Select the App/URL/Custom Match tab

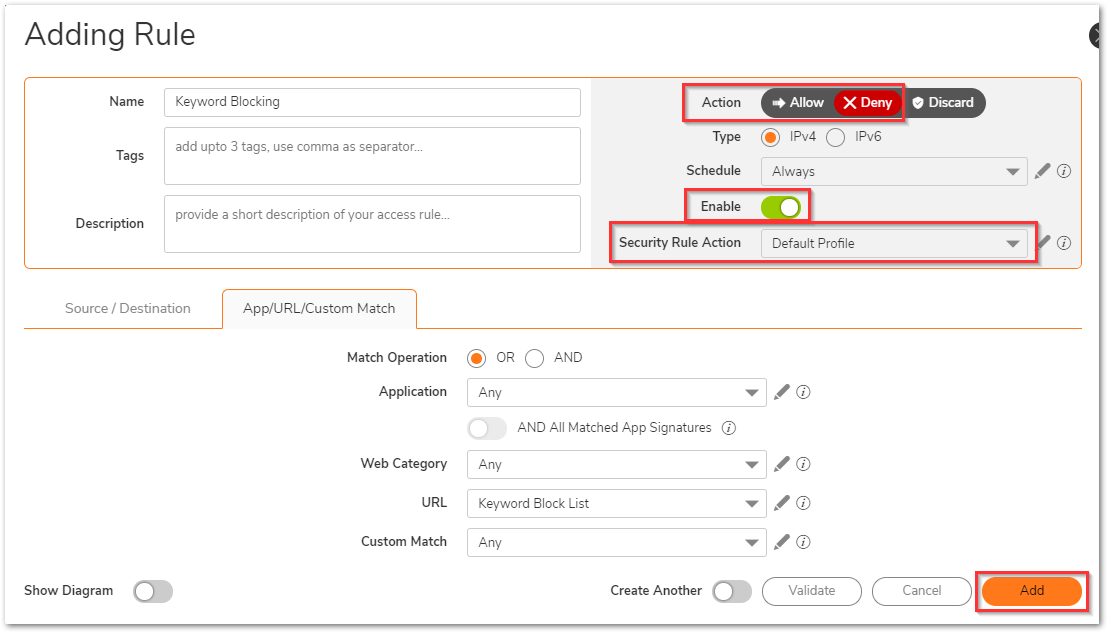(x=319, y=308)
